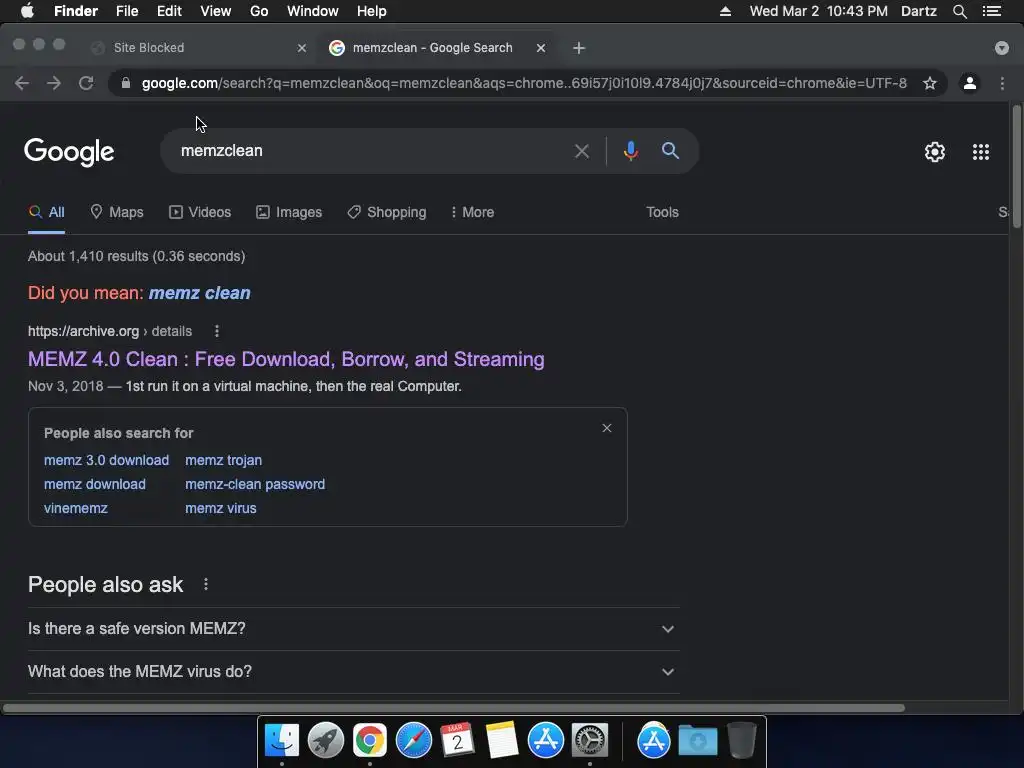1024x768 pixels.
Task: Switch to Shopping results
Action: pos(387,212)
